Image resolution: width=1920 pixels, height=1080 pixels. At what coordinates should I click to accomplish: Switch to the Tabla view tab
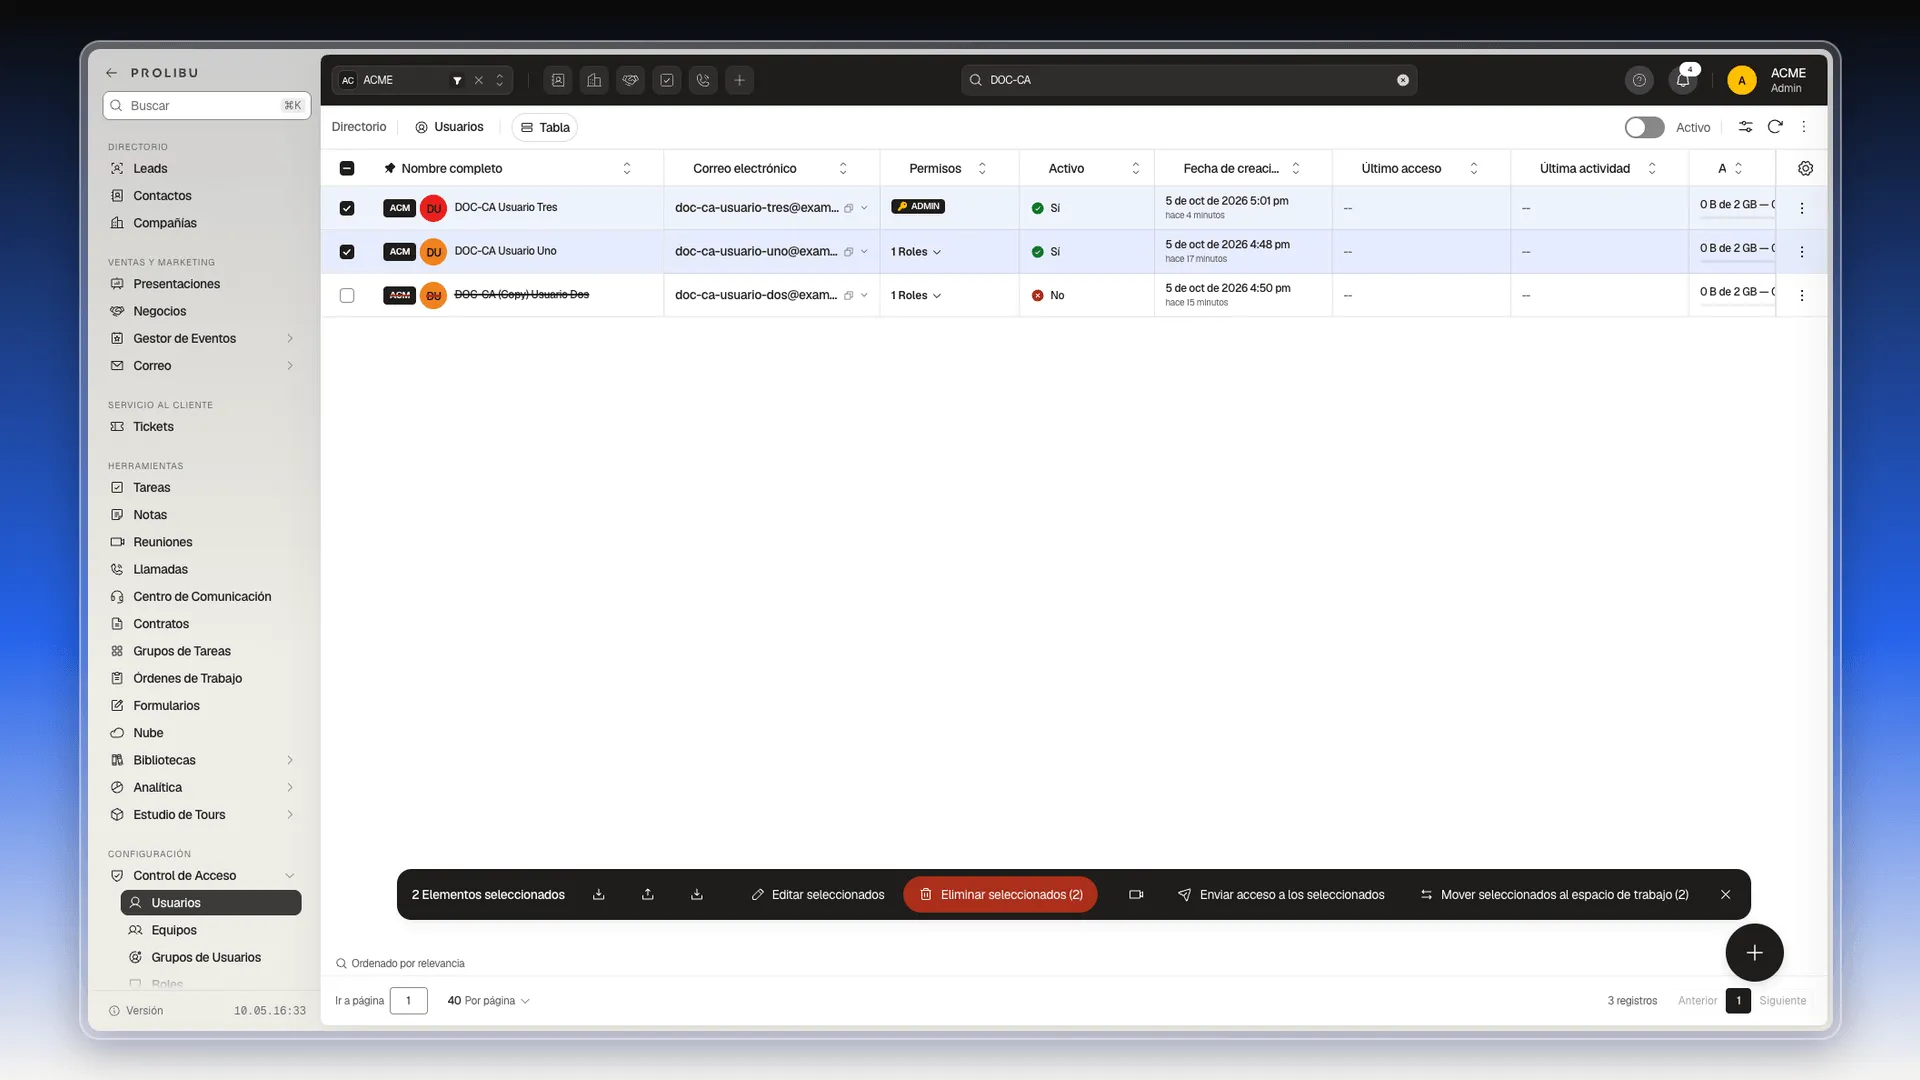tap(545, 127)
